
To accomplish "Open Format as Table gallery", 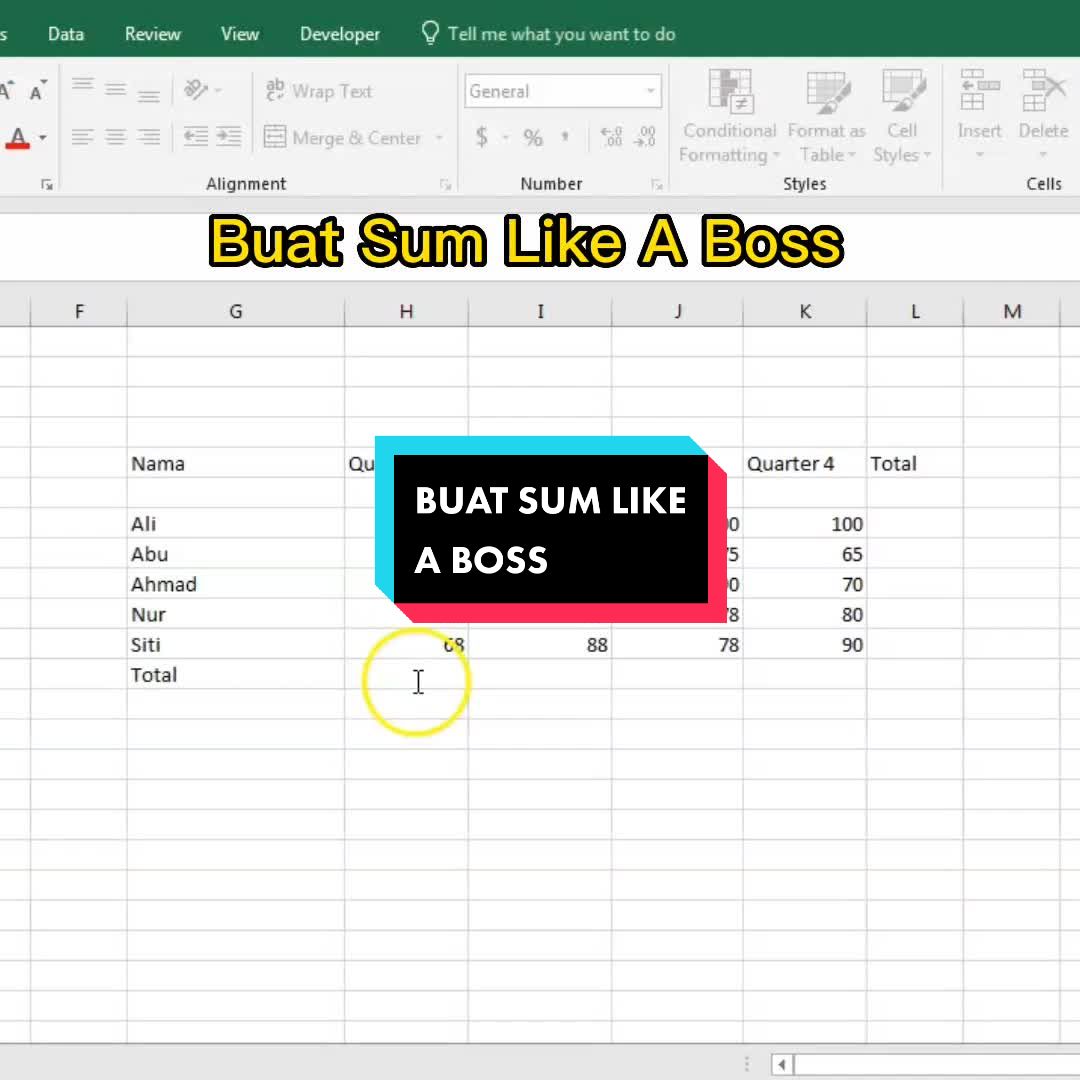I will [x=827, y=116].
